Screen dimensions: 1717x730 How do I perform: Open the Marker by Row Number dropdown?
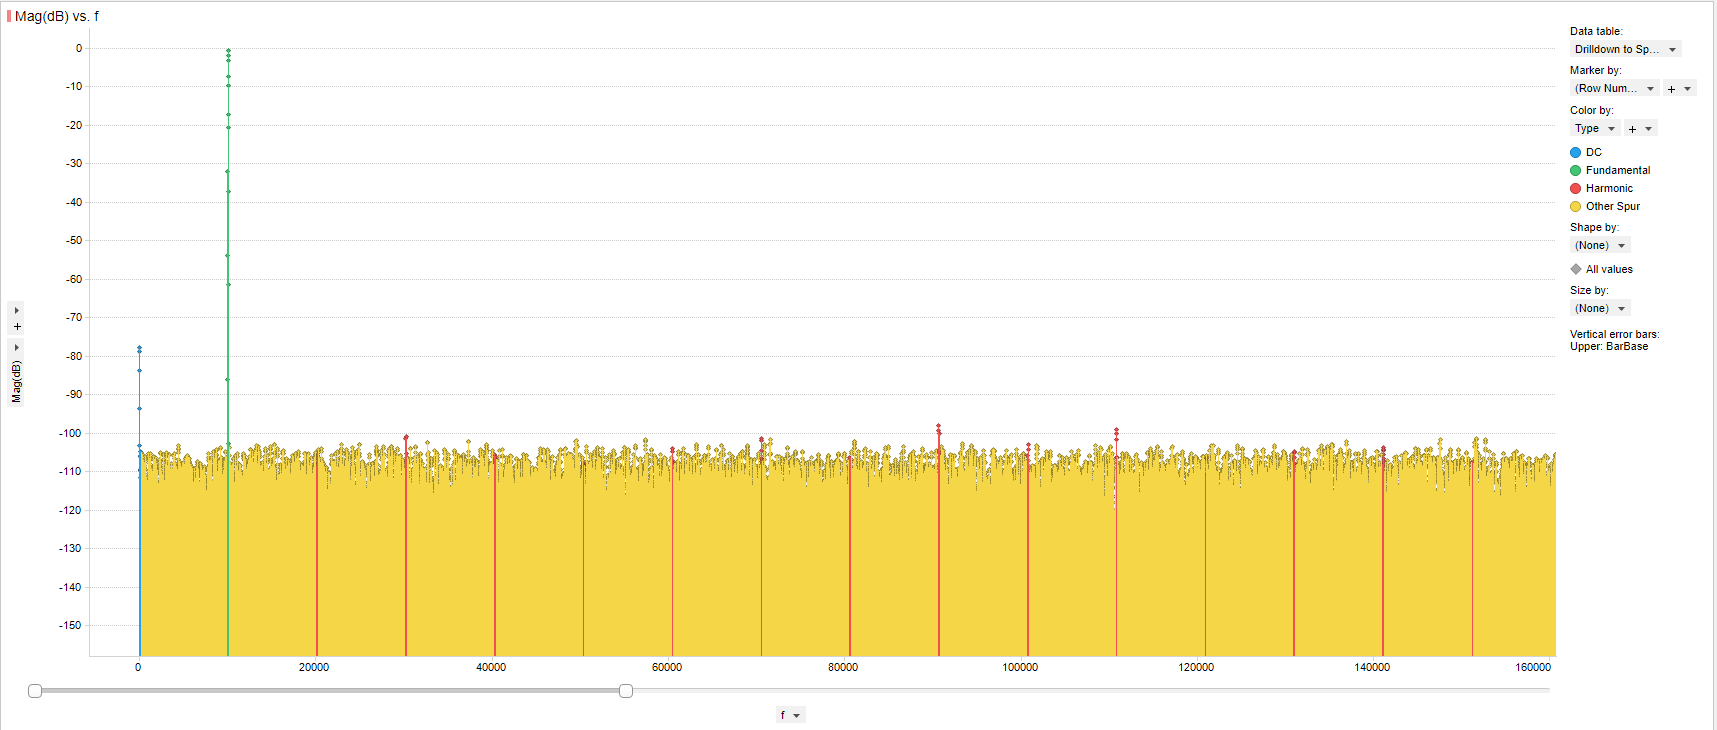[1614, 89]
